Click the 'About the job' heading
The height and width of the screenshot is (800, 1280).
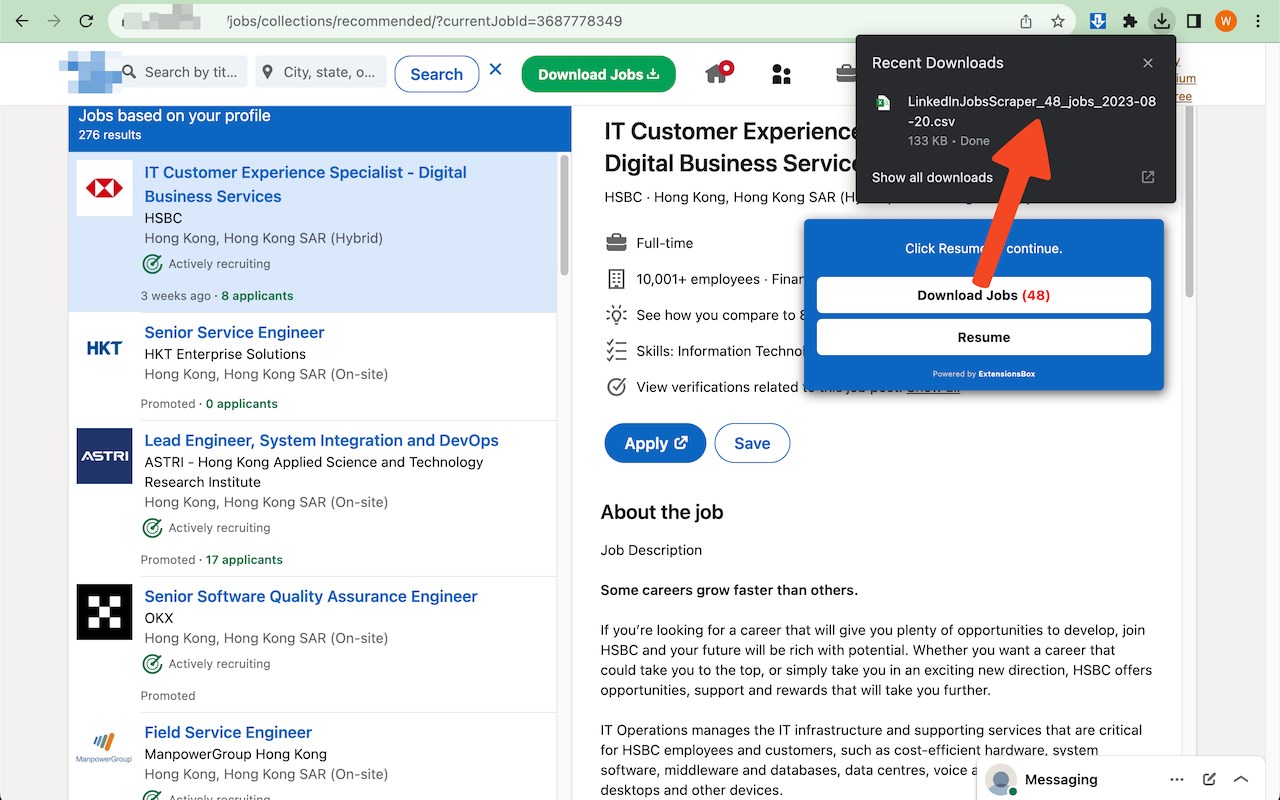(662, 512)
